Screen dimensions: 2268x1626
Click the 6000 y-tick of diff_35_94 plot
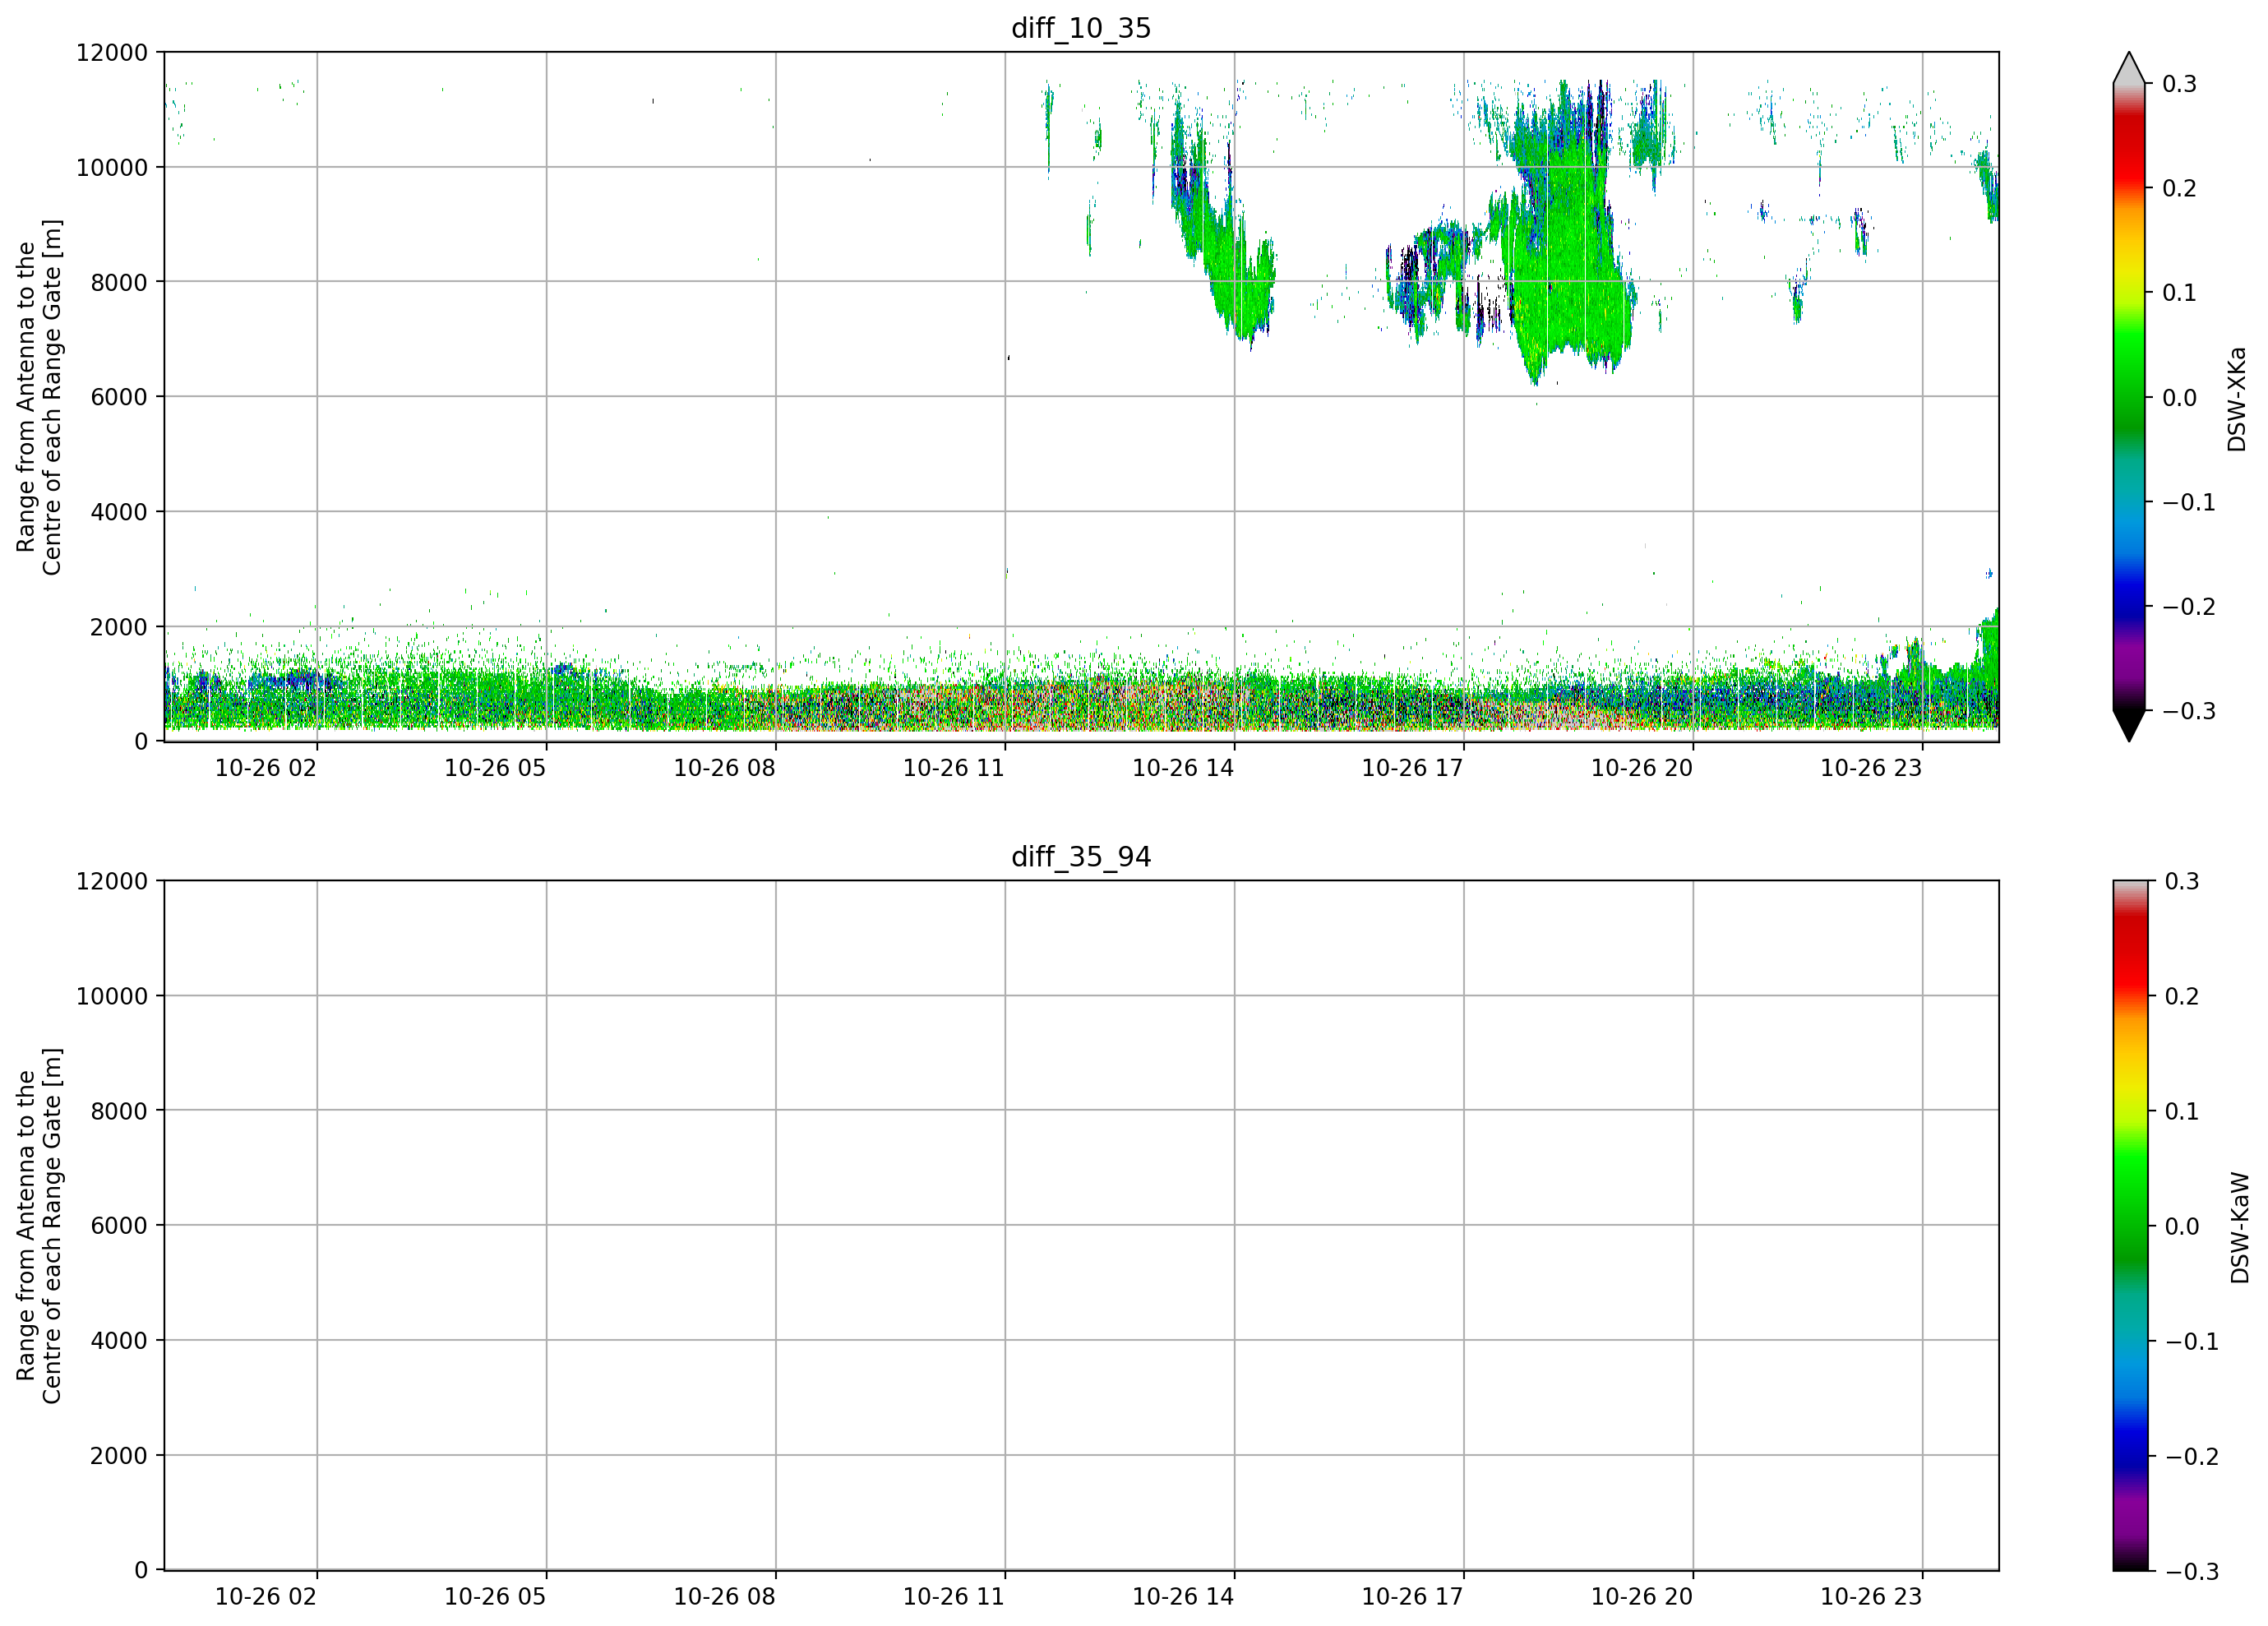[x=118, y=1226]
